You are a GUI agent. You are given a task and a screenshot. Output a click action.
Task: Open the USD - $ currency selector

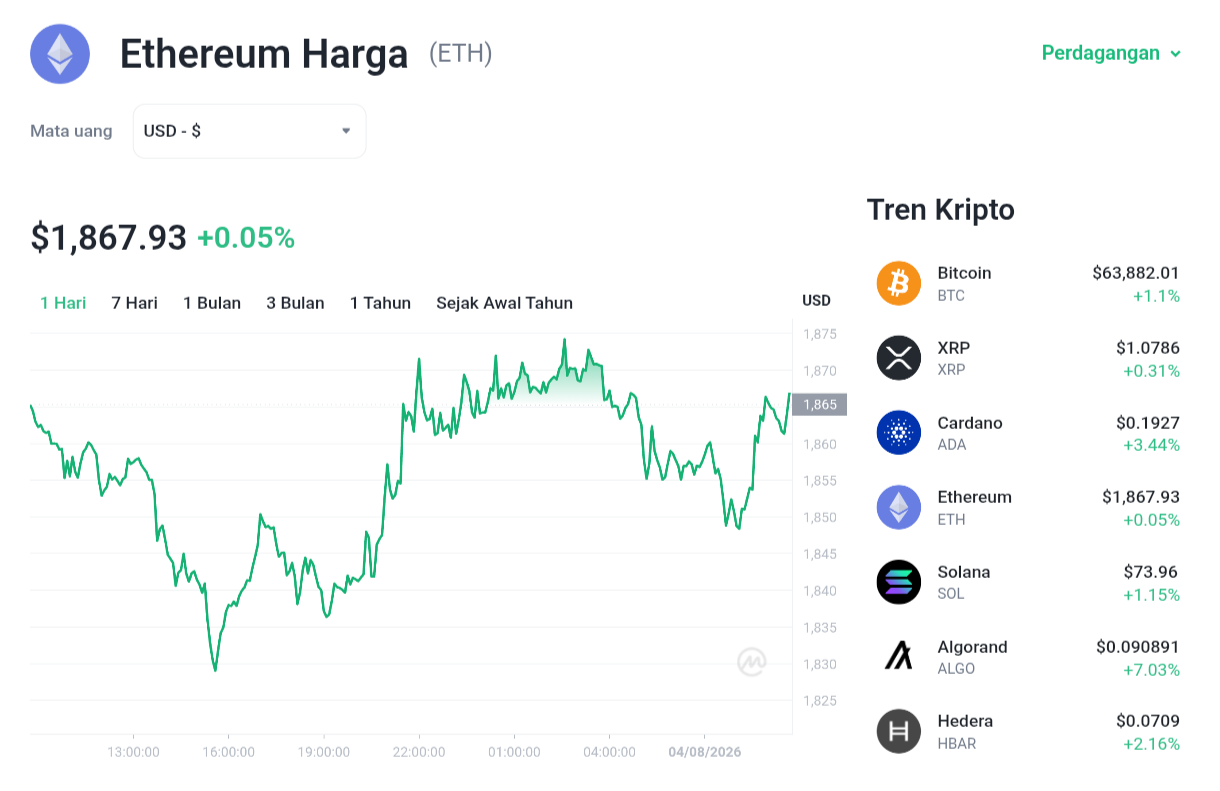249,131
